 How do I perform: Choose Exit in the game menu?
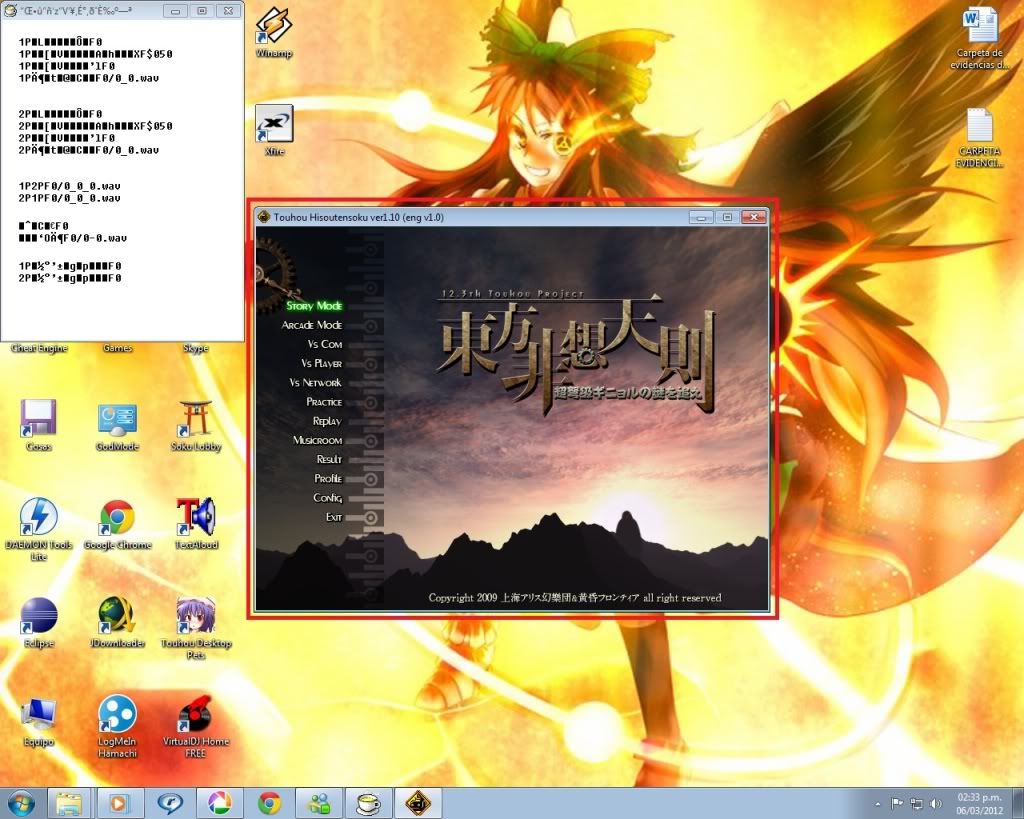tap(334, 517)
